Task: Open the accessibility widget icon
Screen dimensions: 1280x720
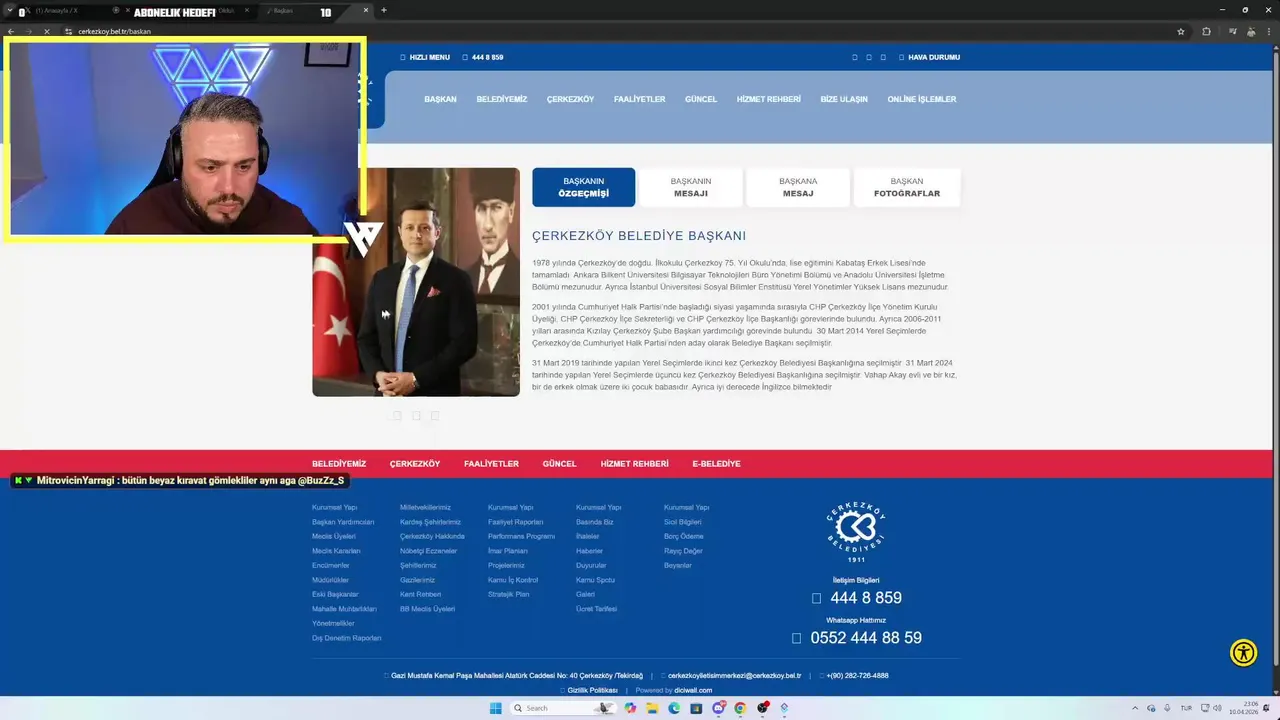Action: point(1243,653)
